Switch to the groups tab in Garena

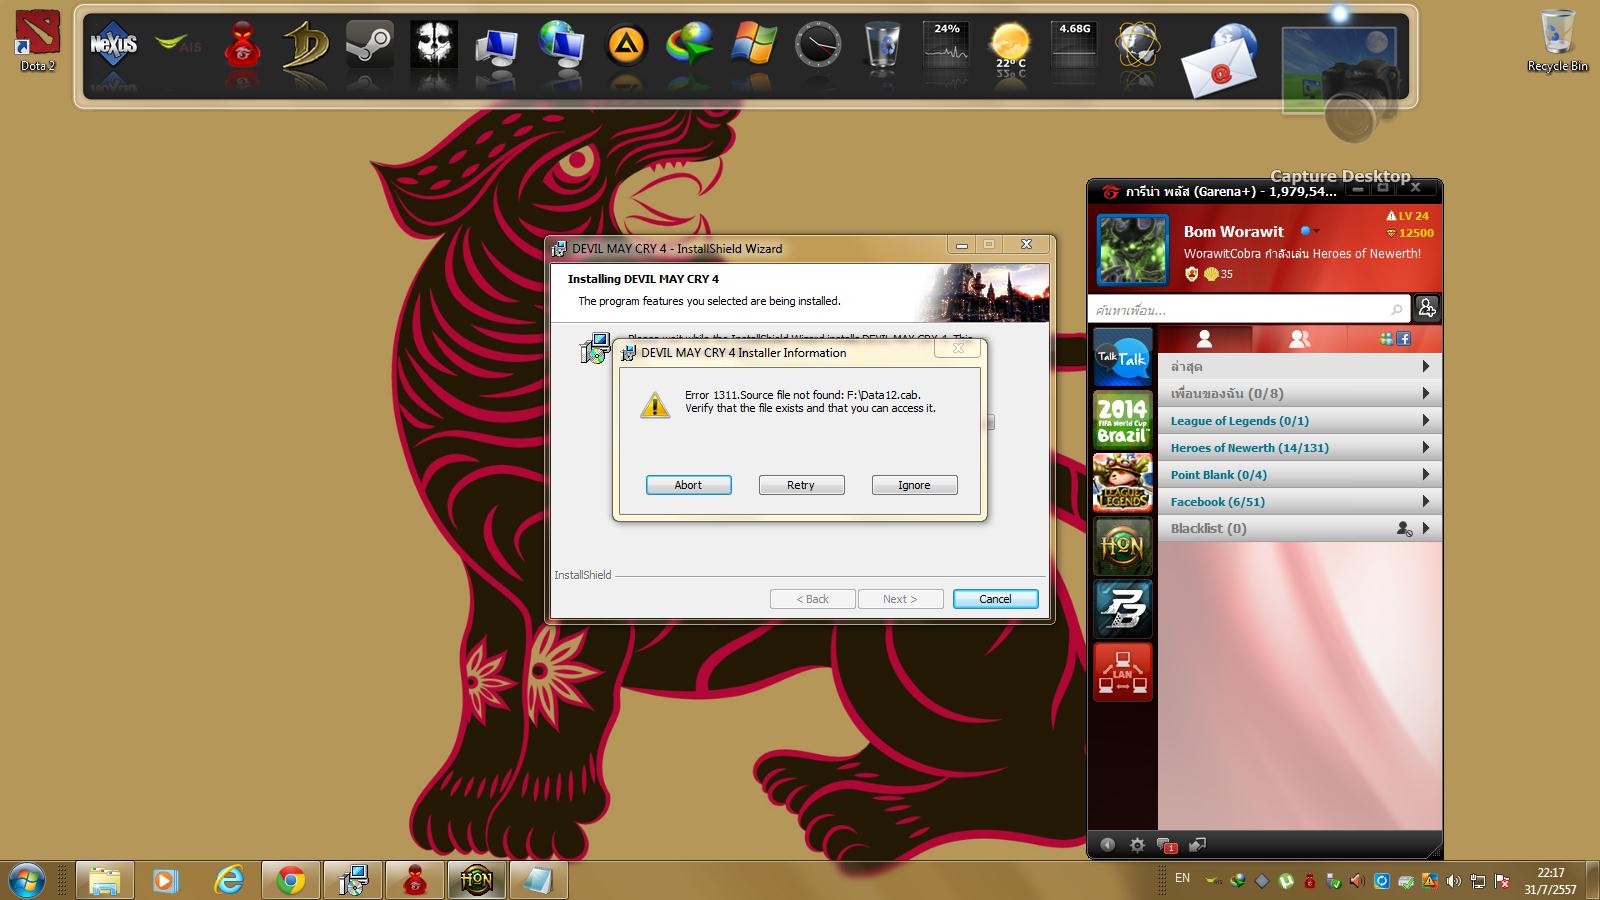coord(1299,339)
